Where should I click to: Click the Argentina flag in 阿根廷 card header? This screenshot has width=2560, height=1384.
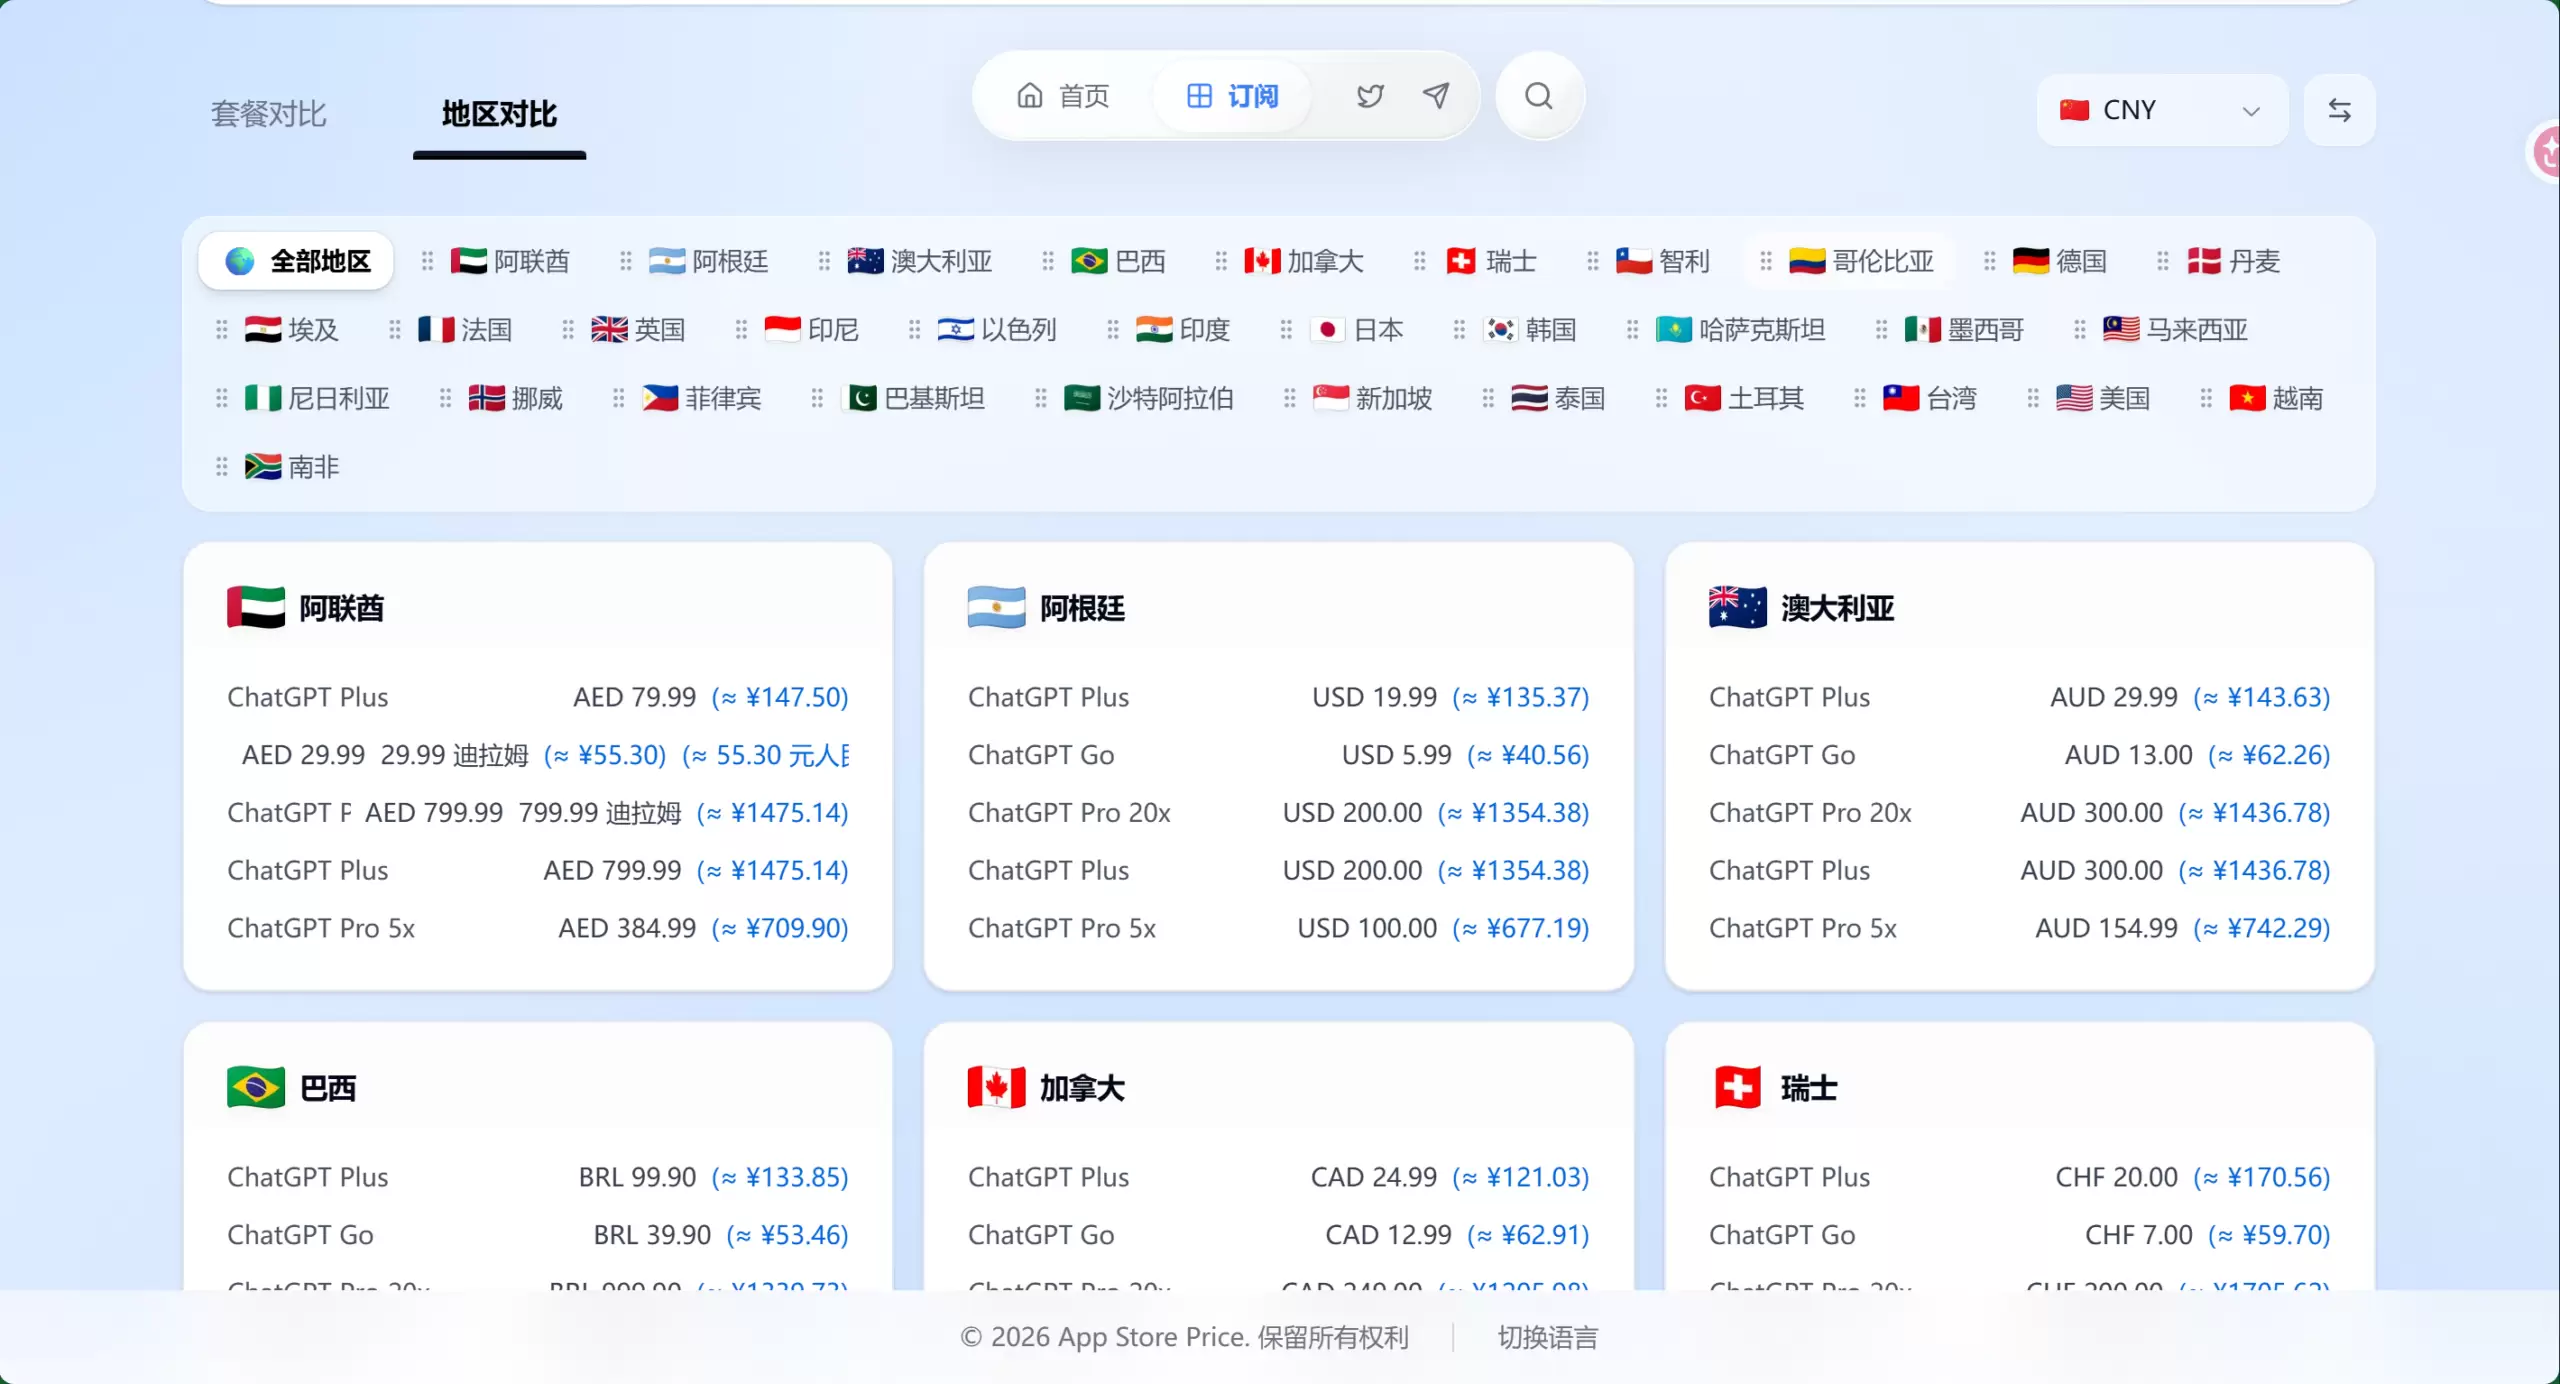point(996,607)
